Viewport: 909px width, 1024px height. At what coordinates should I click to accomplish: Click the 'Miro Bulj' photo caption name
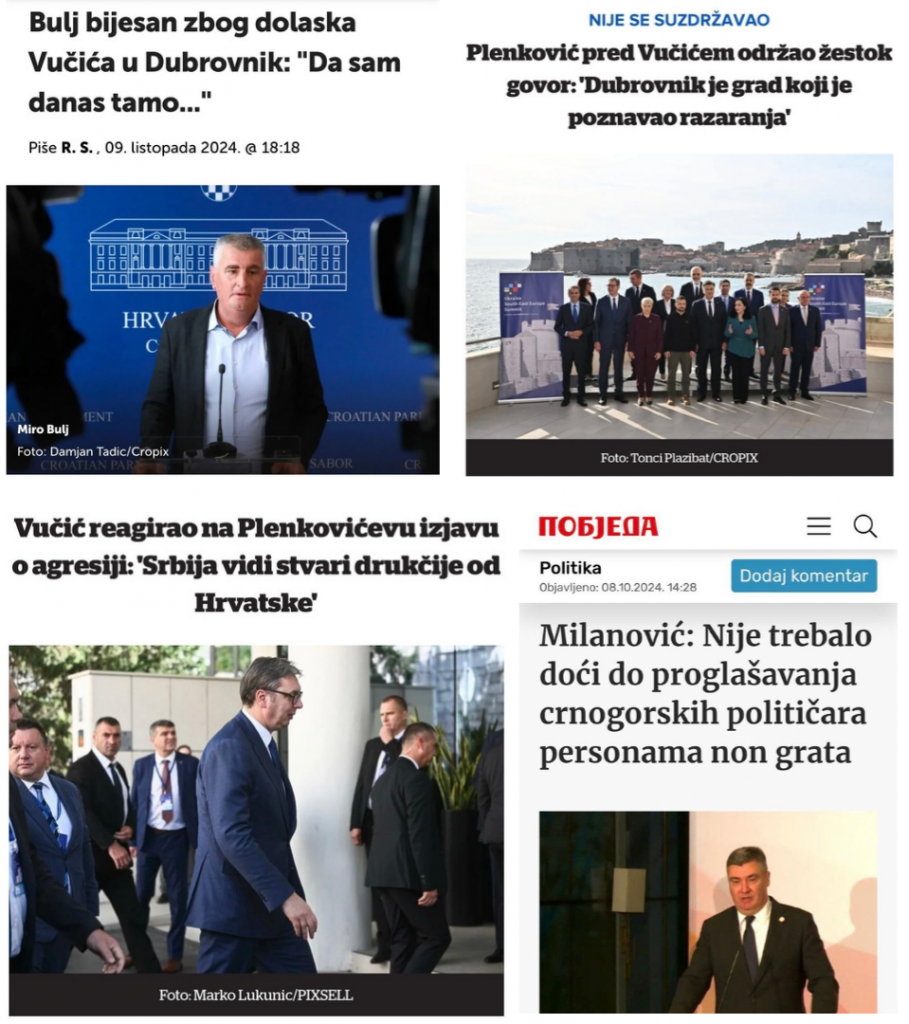(43, 429)
